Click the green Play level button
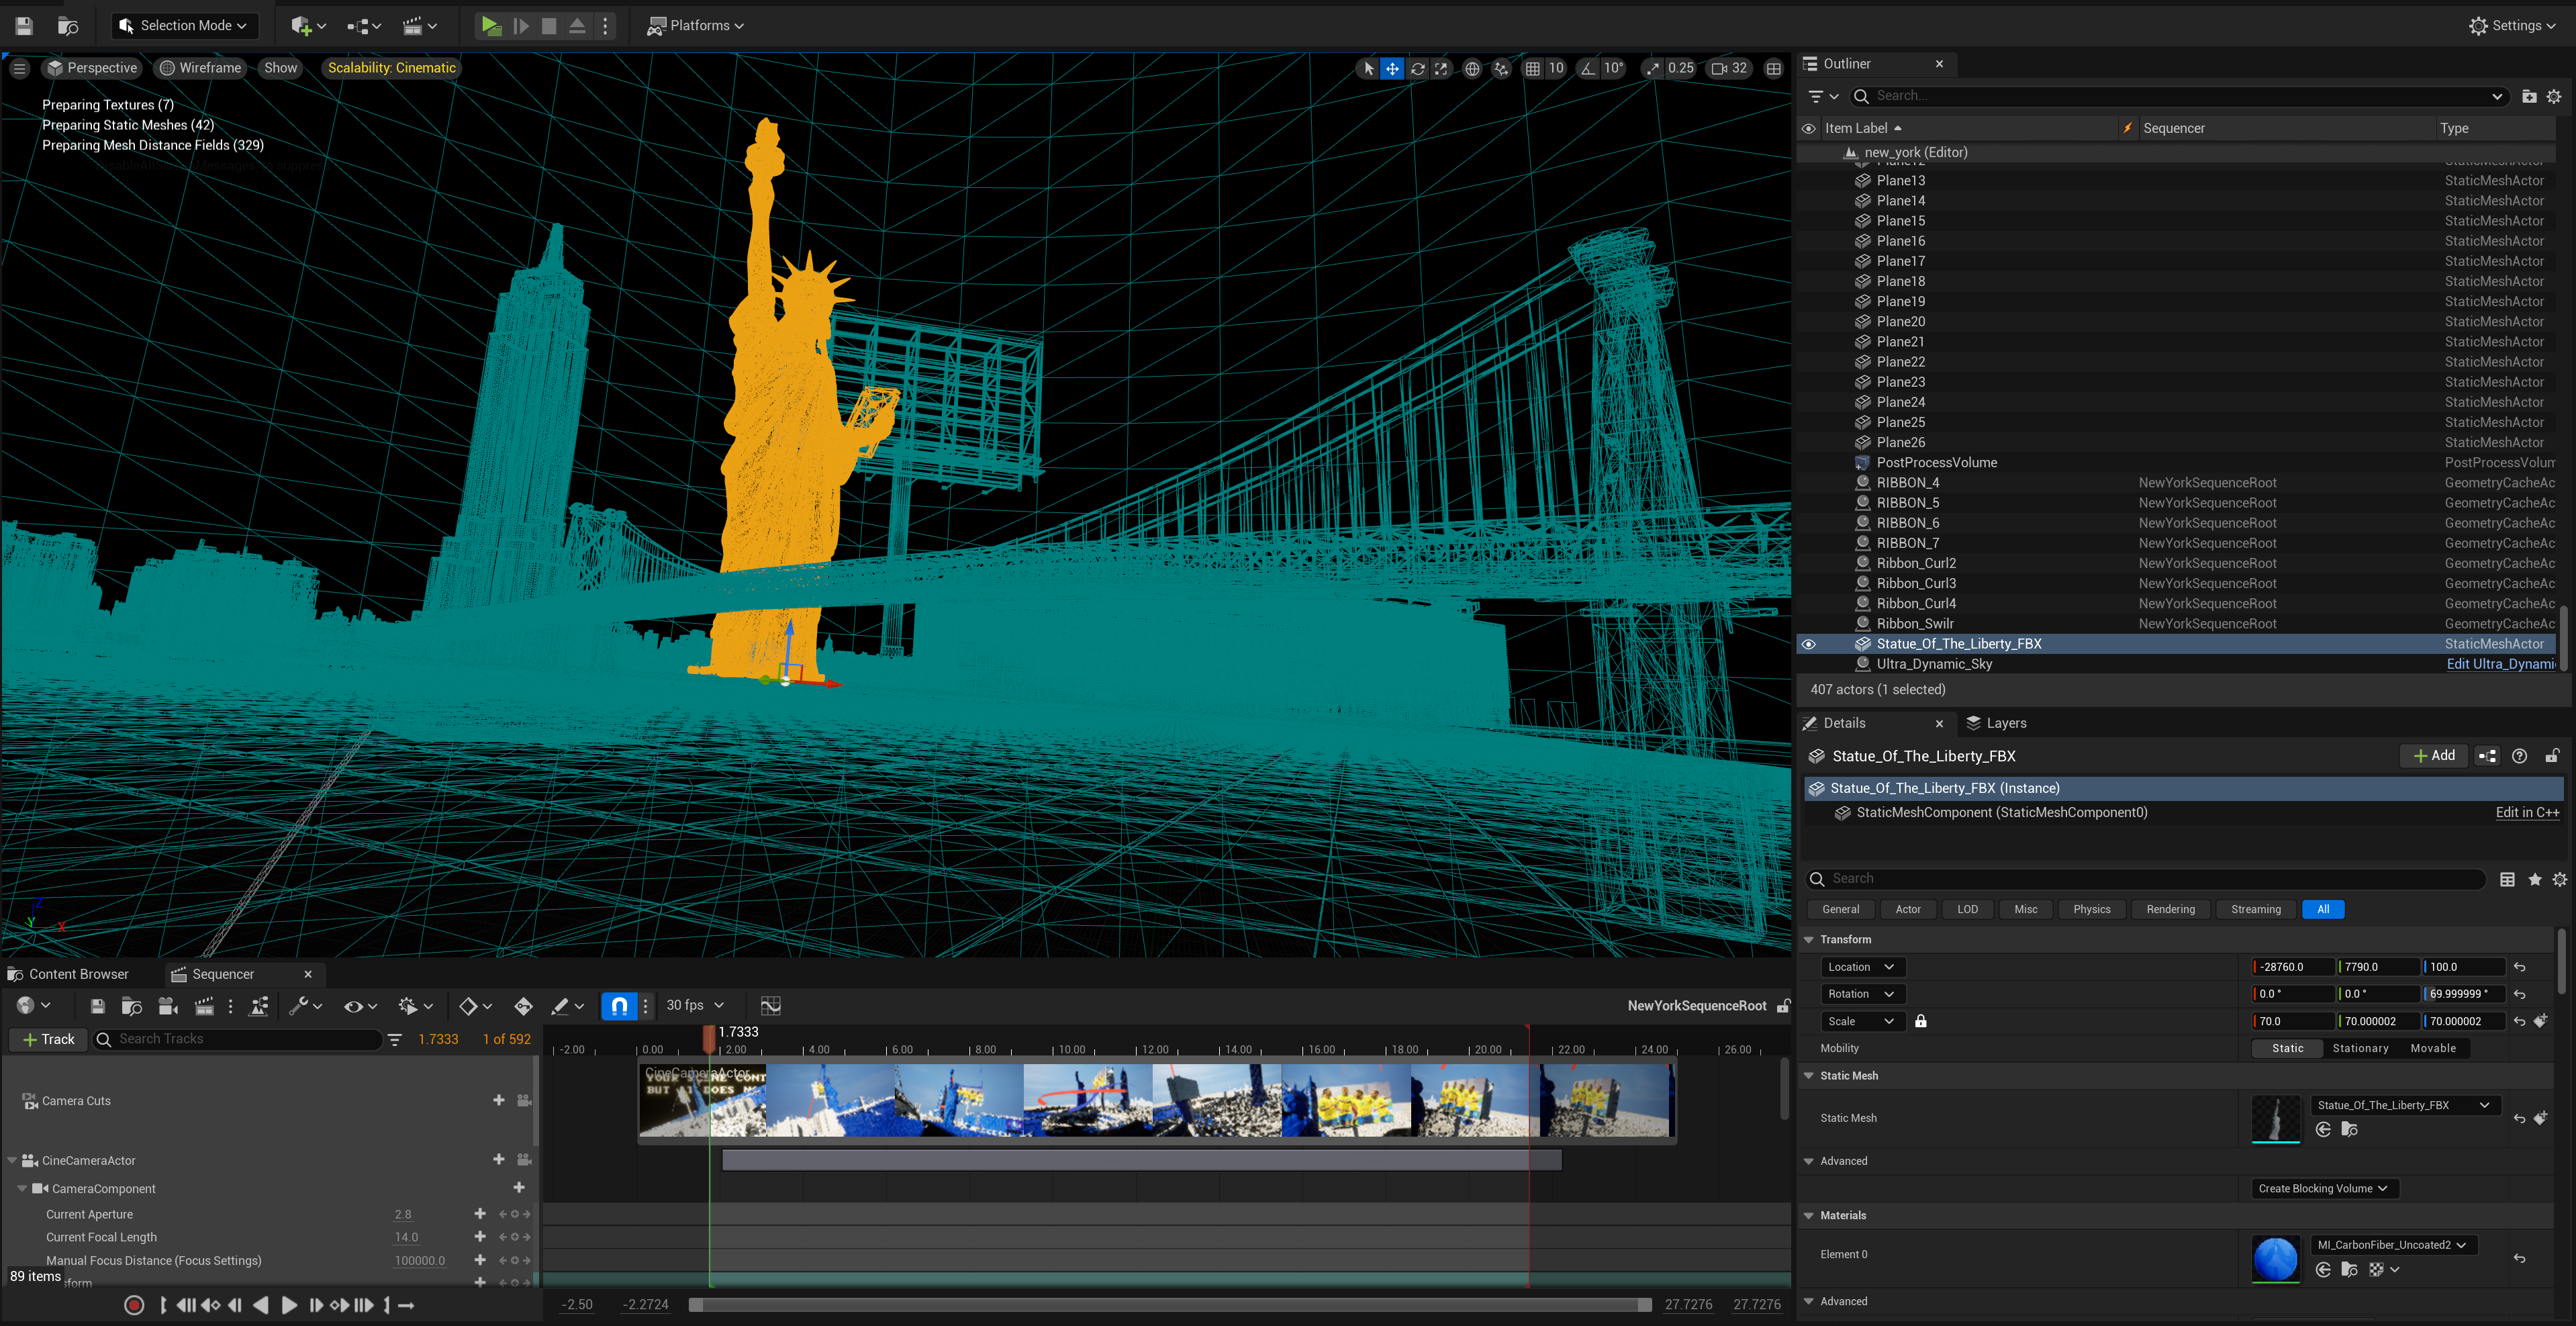Image resolution: width=2576 pixels, height=1326 pixels. pyautogui.click(x=490, y=26)
